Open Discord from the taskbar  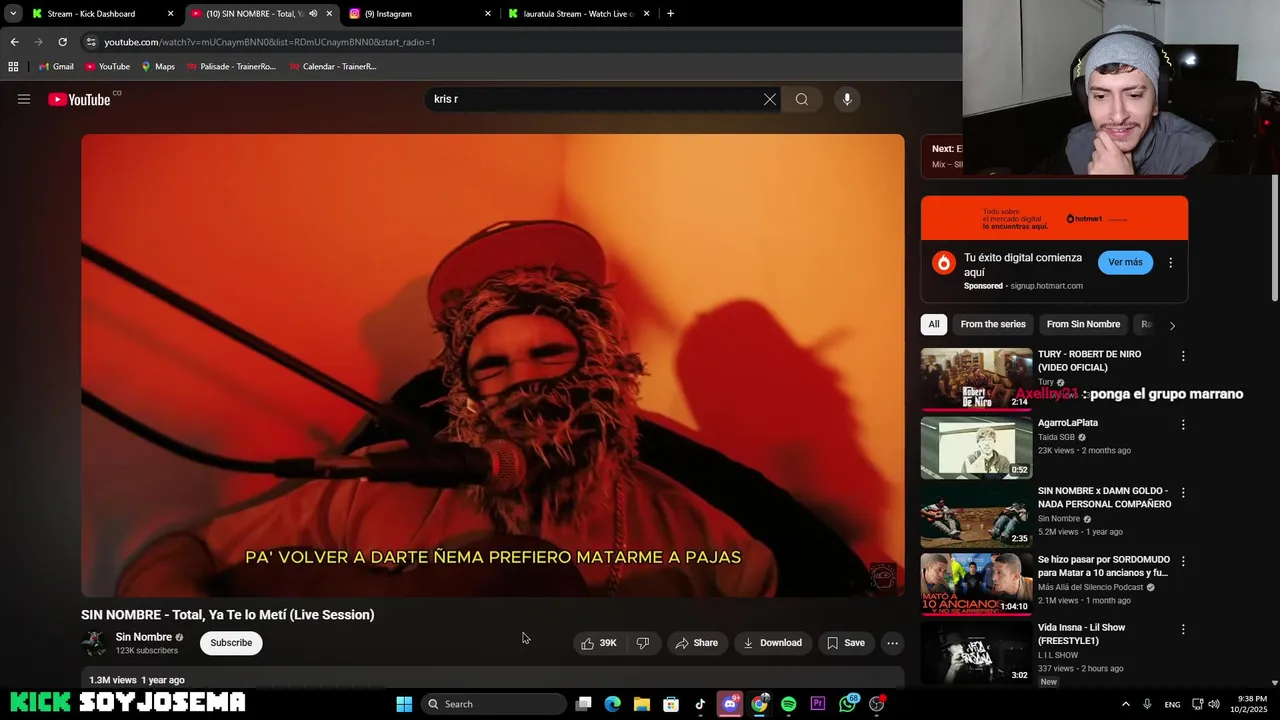click(x=730, y=704)
